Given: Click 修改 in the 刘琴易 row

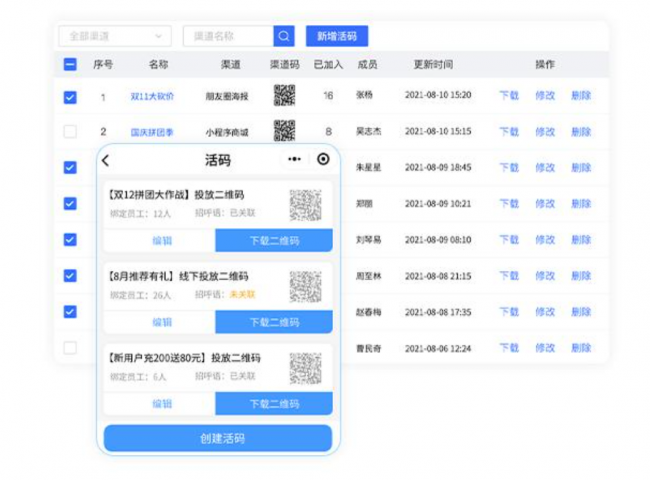Looking at the screenshot, I should click(545, 240).
